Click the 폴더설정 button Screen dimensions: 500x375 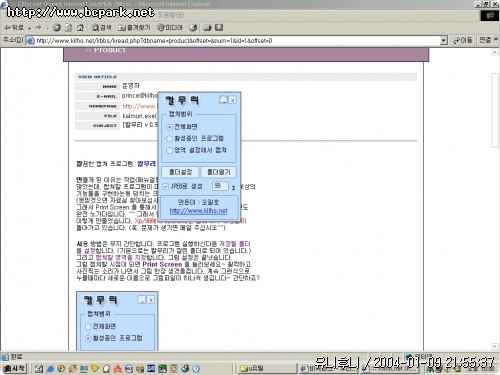pos(180,172)
